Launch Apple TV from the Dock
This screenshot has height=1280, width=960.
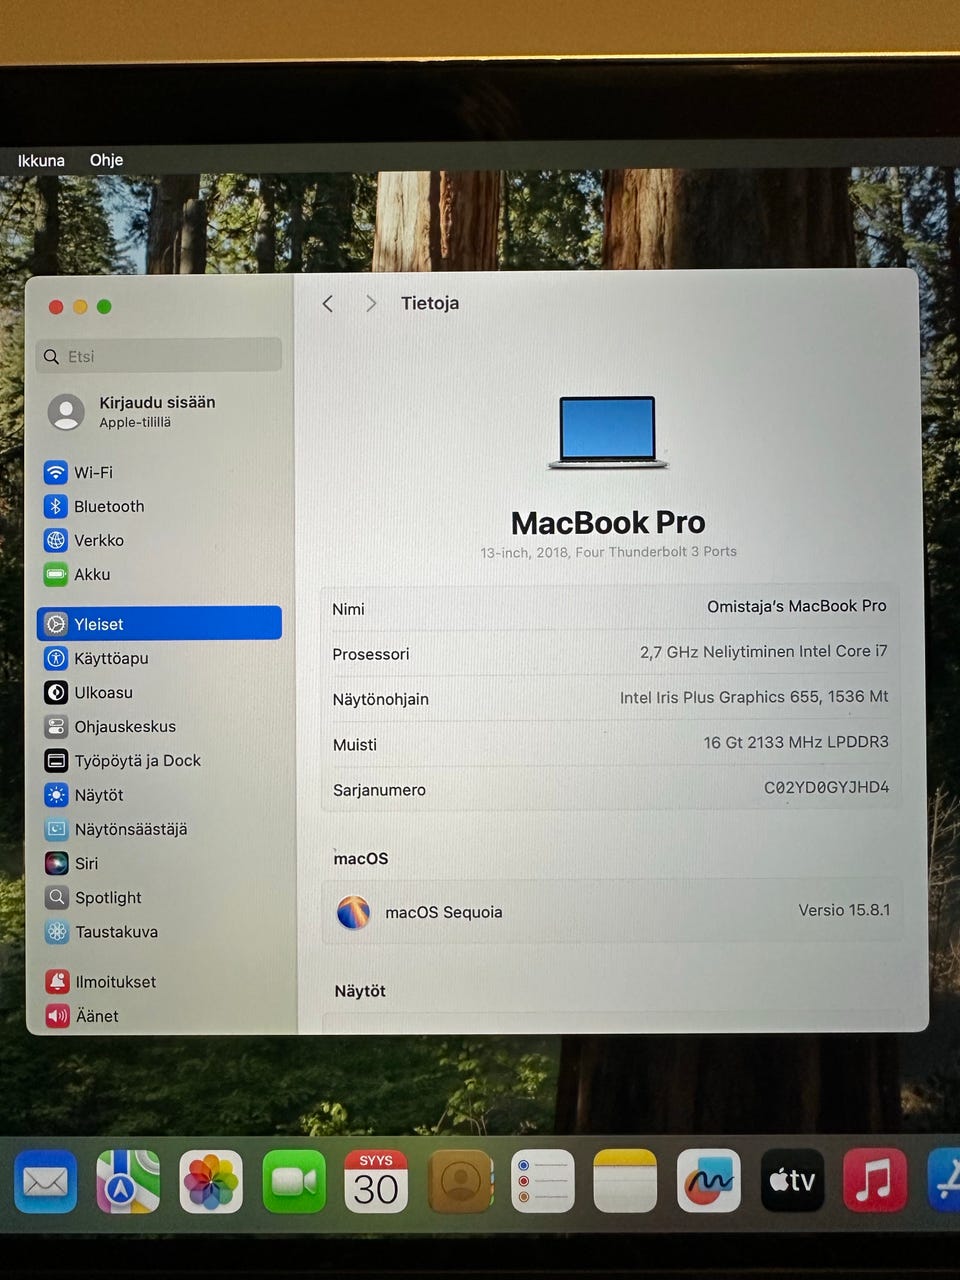pyautogui.click(x=792, y=1182)
